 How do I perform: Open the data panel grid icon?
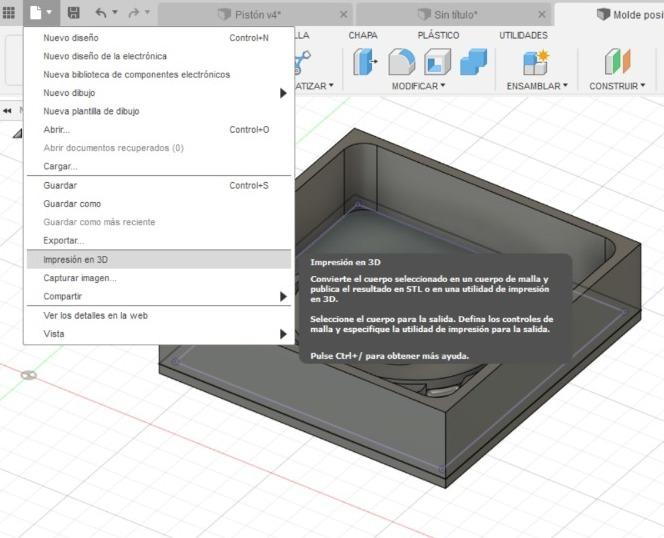(x=8, y=13)
